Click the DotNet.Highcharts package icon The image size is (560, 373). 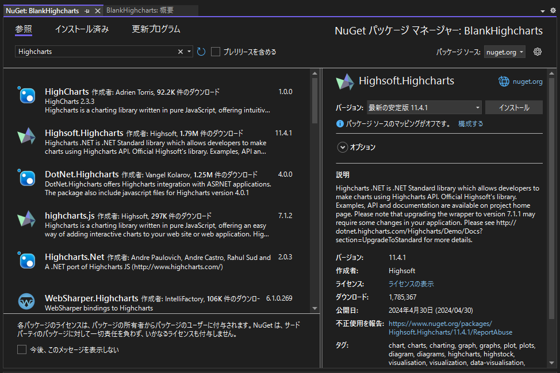pos(27,178)
